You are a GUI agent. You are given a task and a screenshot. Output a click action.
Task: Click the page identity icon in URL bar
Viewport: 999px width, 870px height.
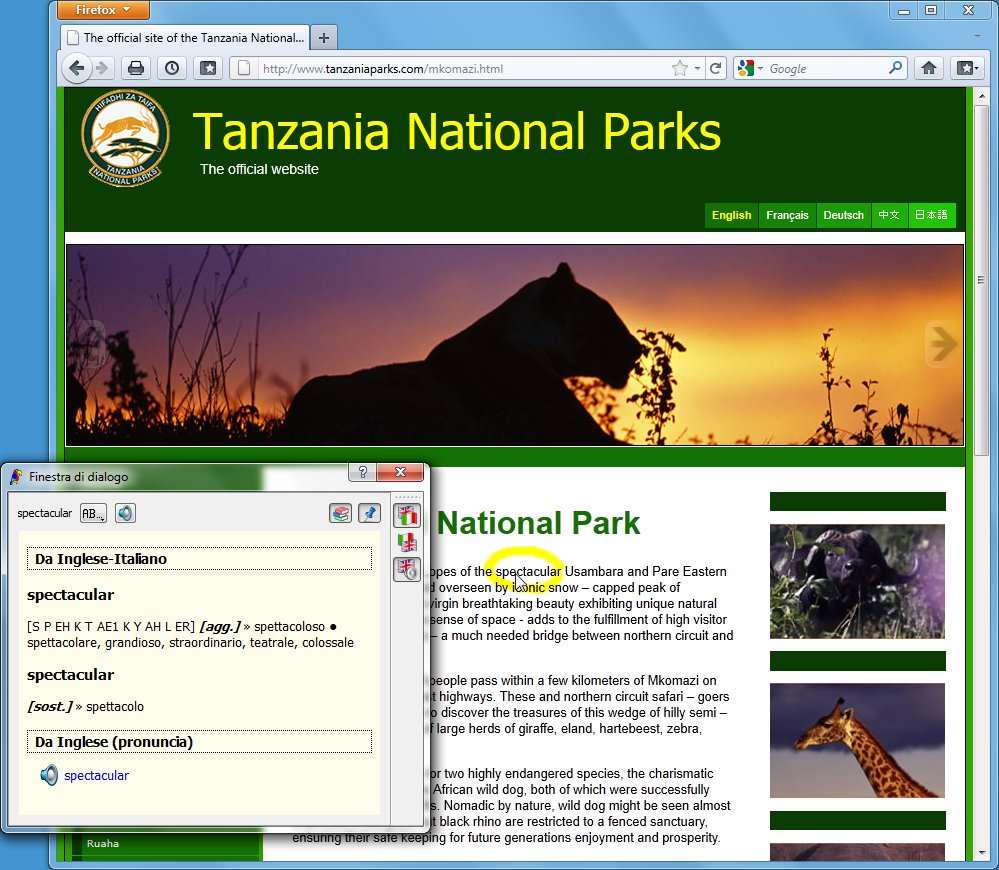point(243,68)
